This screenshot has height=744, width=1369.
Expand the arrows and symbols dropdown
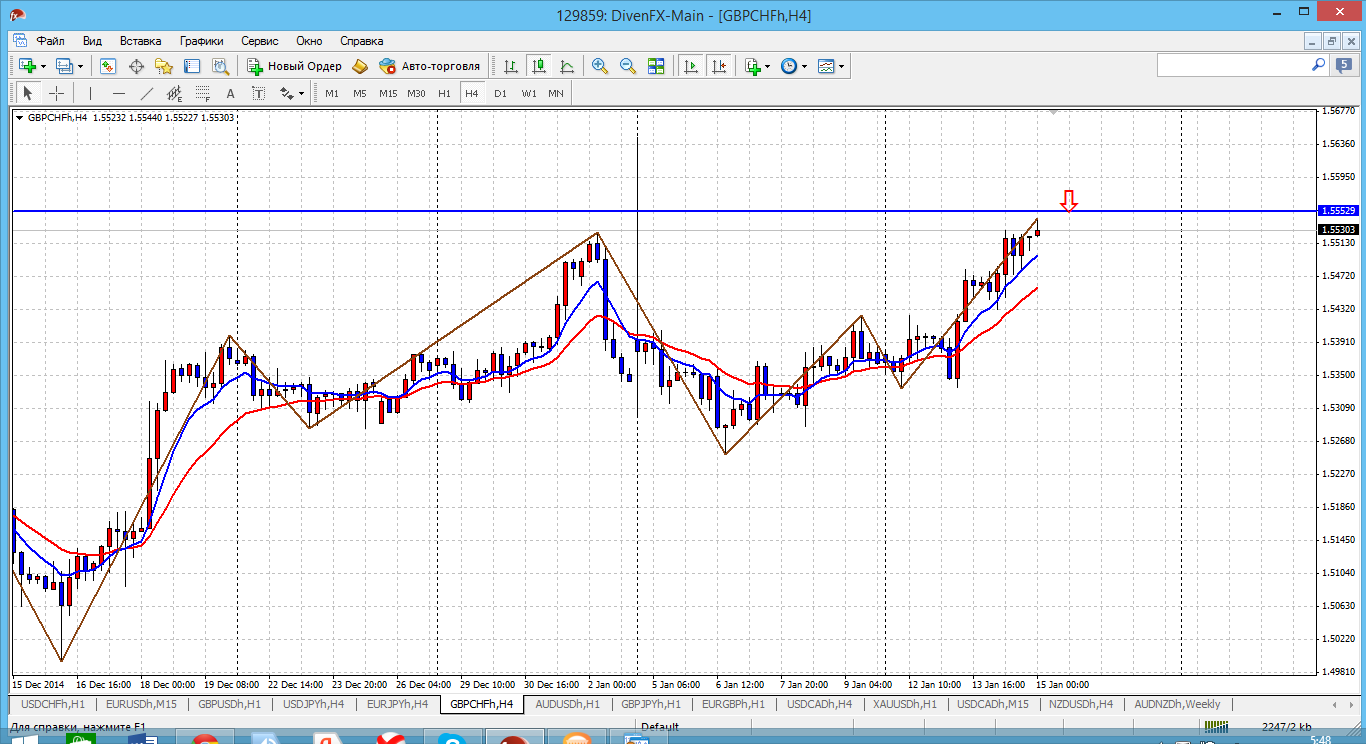(301, 93)
